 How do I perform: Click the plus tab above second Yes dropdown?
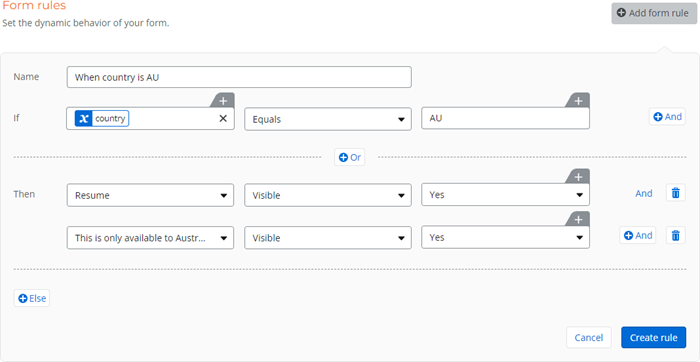(x=578, y=220)
